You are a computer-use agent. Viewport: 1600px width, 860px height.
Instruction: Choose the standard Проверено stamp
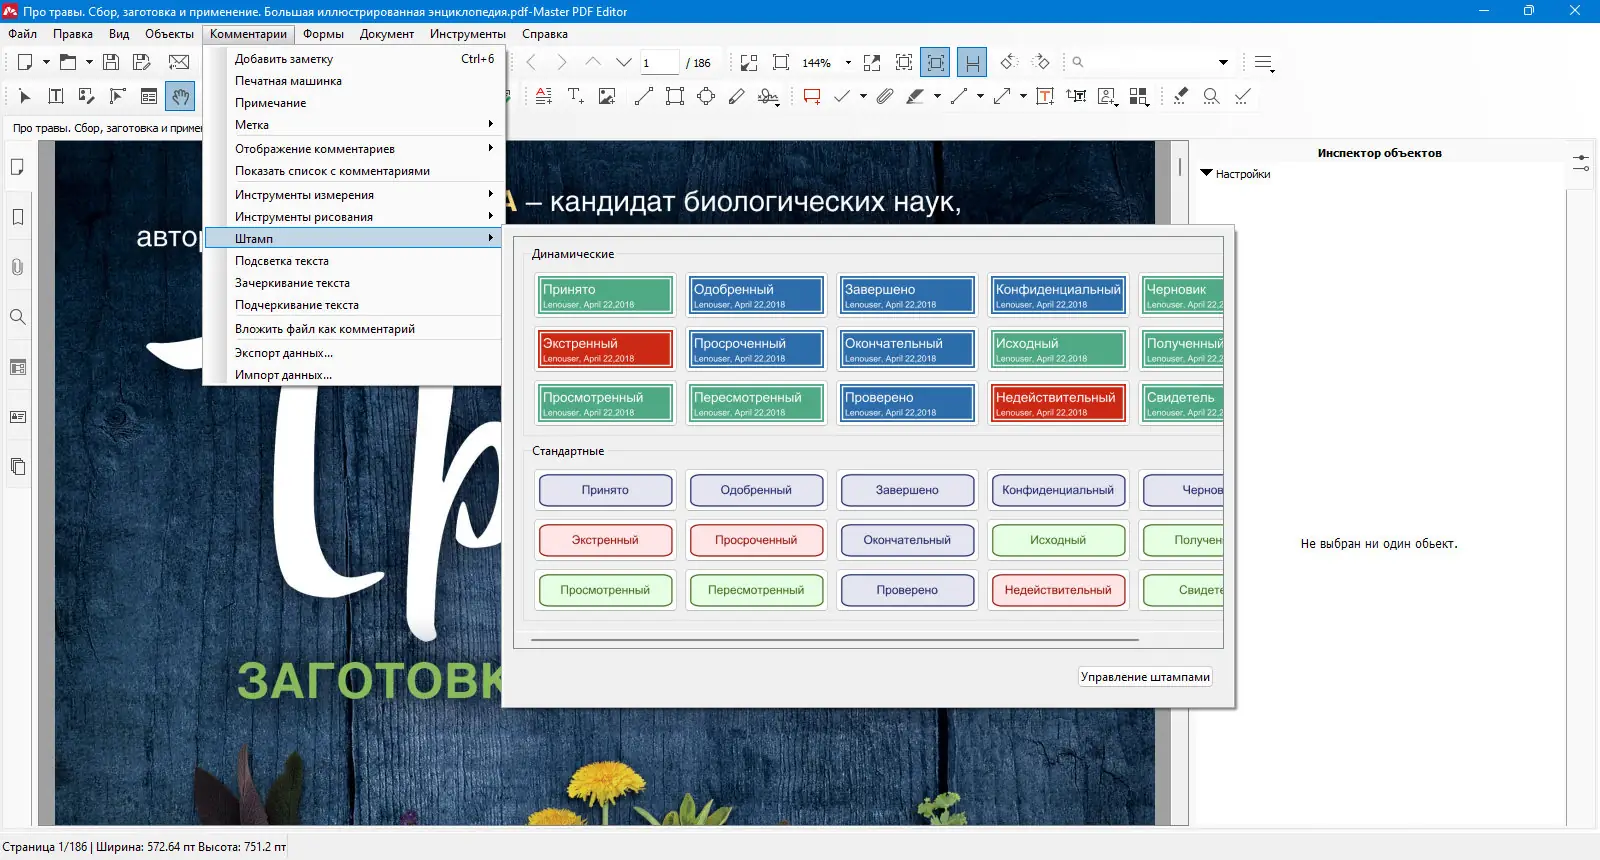(907, 590)
